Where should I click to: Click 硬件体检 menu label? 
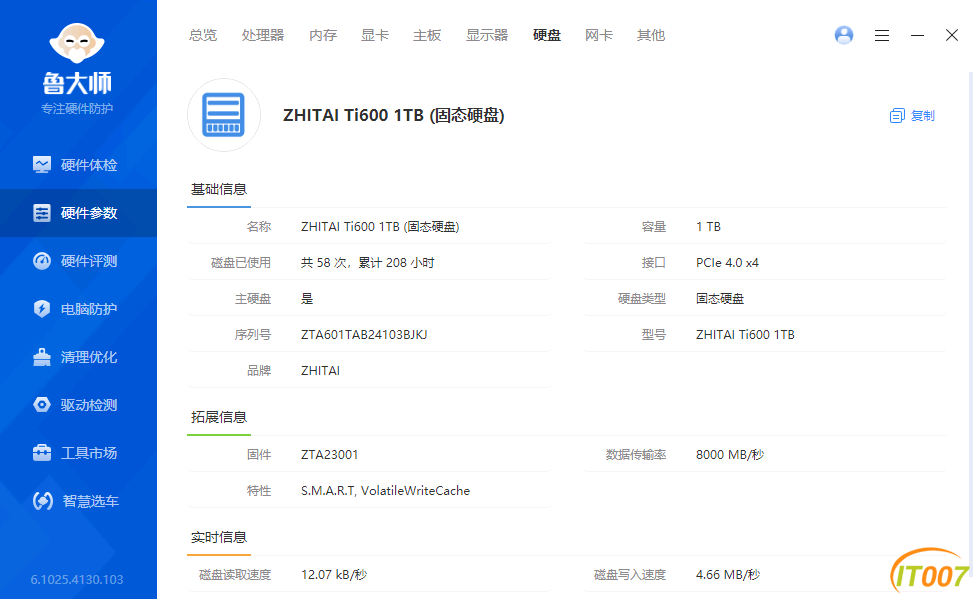pyautogui.click(x=89, y=165)
